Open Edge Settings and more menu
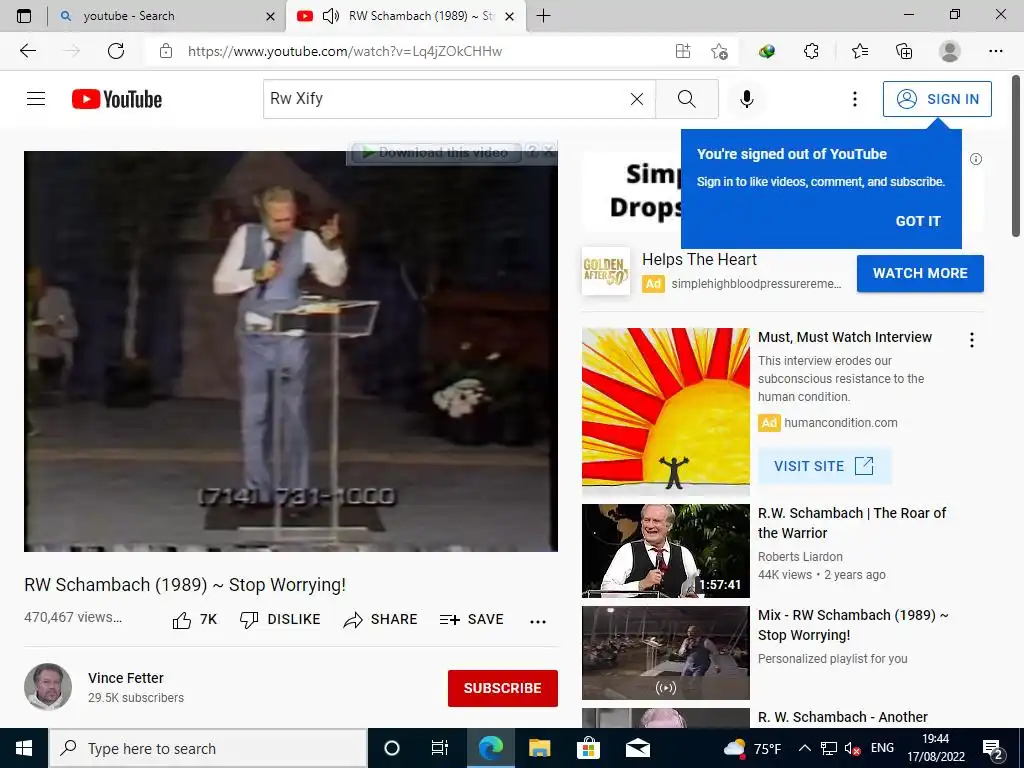 tap(995, 51)
